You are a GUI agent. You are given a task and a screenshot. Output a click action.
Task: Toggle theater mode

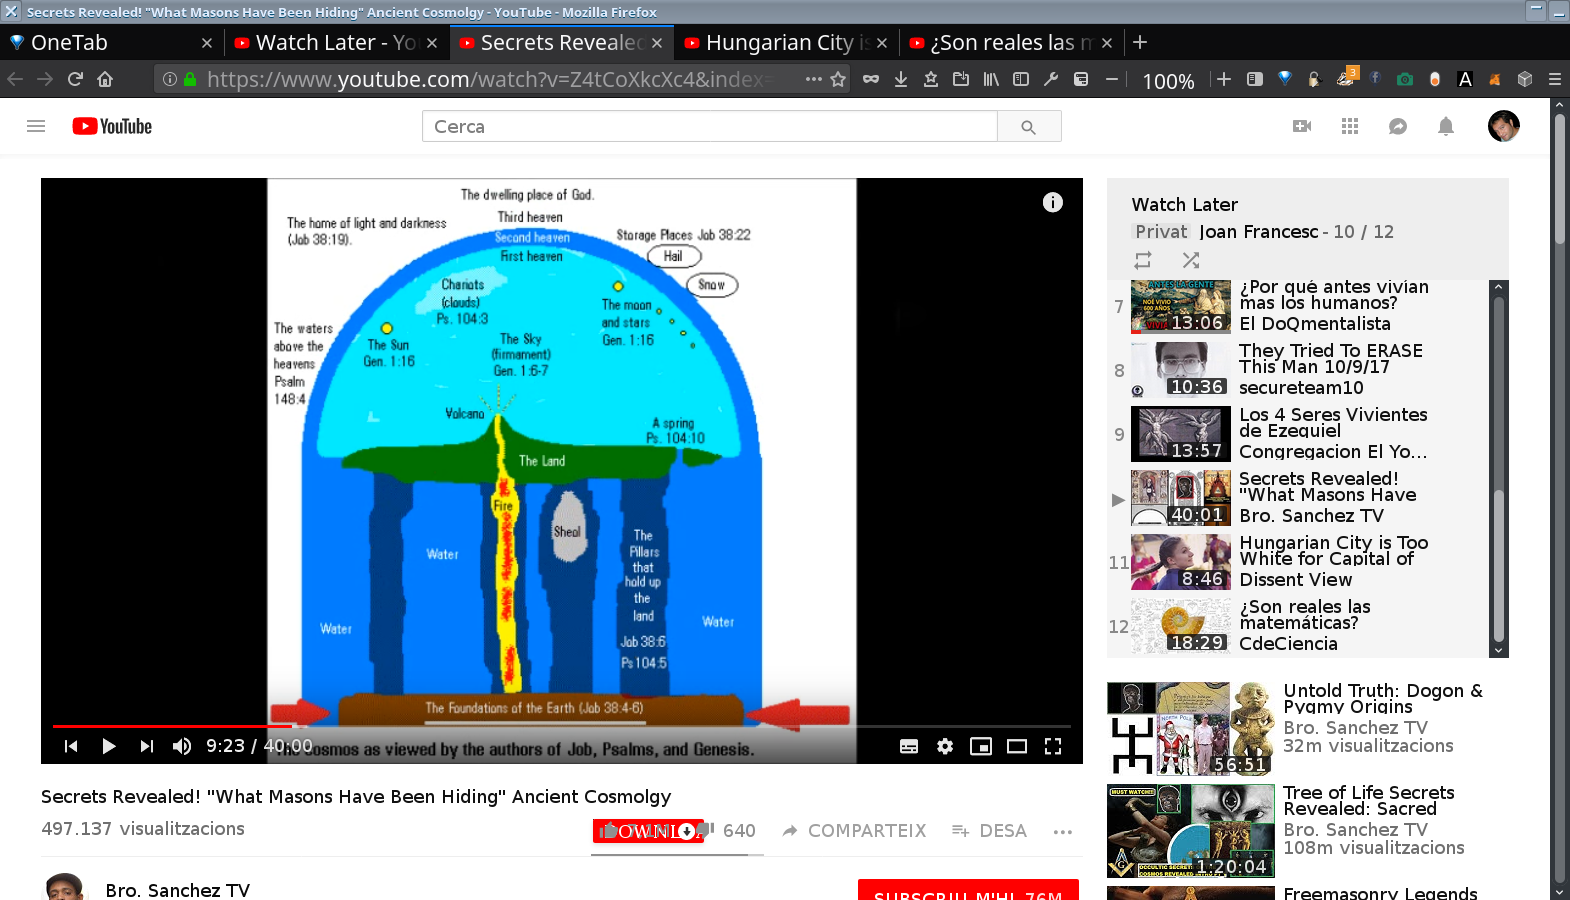click(x=1017, y=746)
